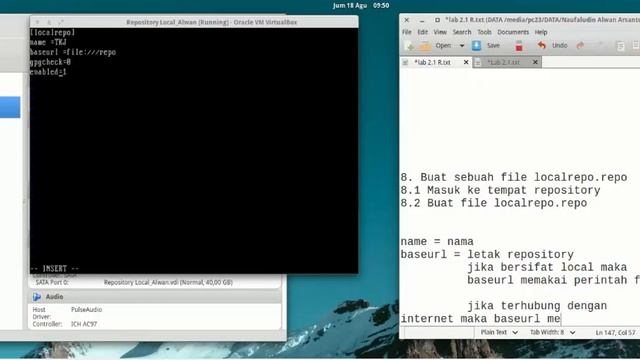Screen dimensions: 640x360
Task: Click the 'baseurl =file:///repo' line in terminal
Action: 73,52
